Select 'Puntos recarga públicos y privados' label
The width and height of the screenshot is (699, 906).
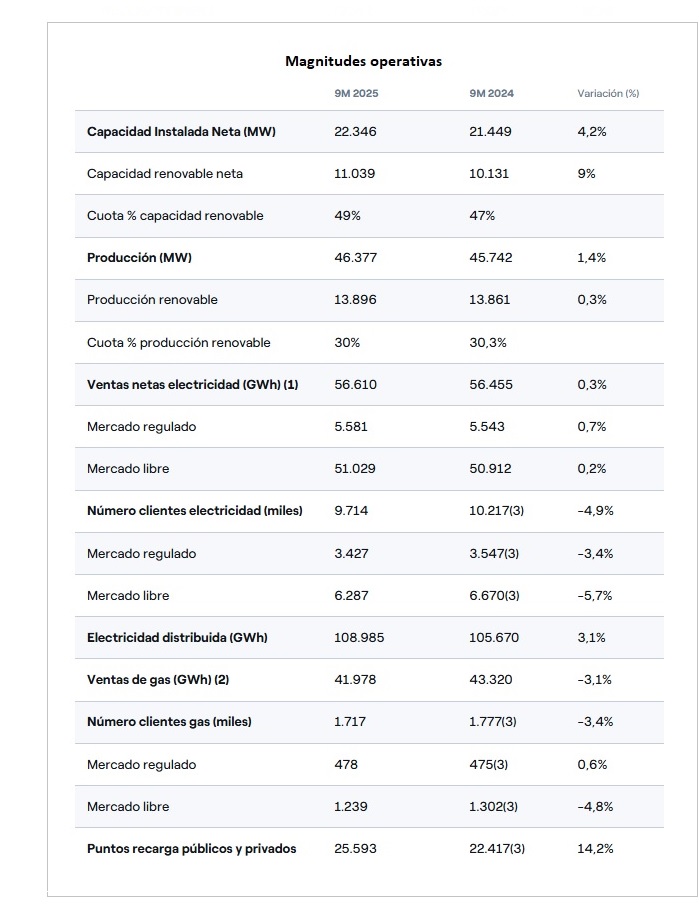(192, 849)
